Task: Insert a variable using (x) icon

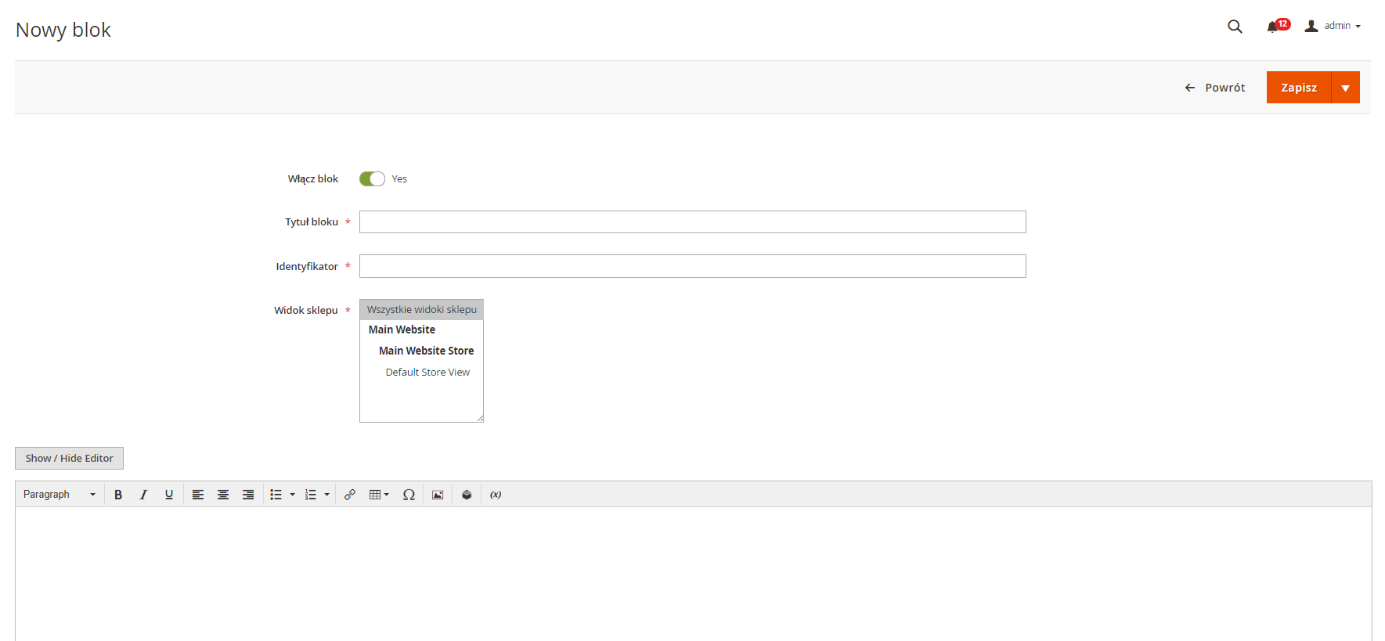Action: click(x=495, y=494)
